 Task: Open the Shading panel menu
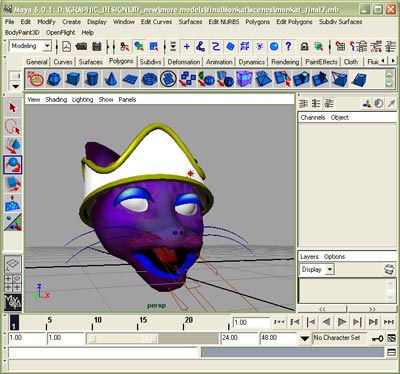tap(56, 99)
